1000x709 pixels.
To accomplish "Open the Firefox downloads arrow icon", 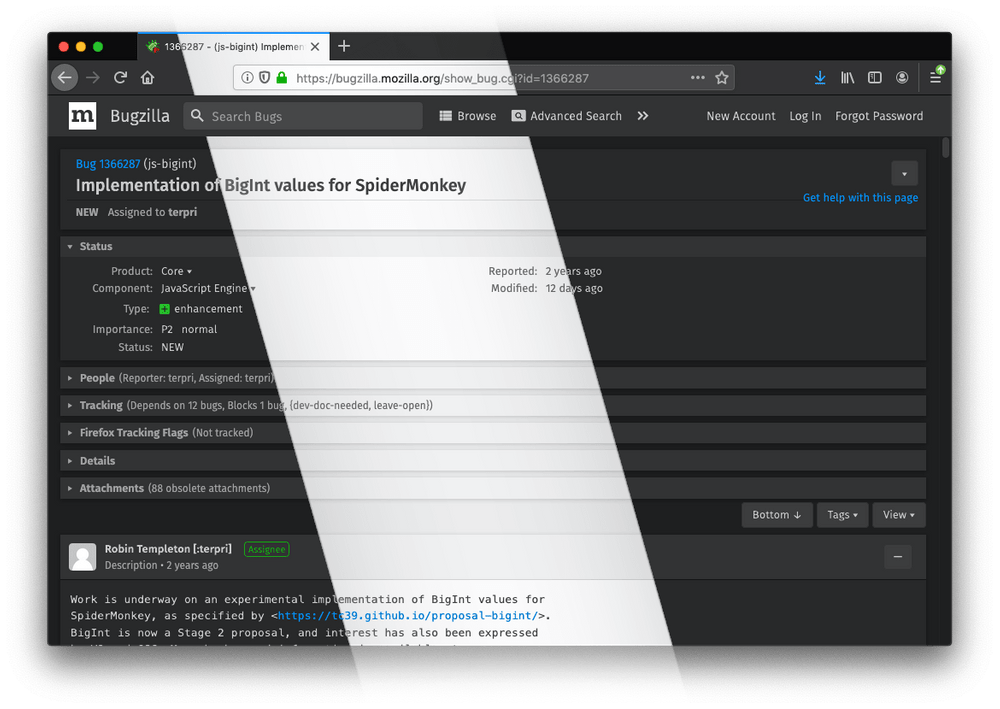I will pos(819,78).
